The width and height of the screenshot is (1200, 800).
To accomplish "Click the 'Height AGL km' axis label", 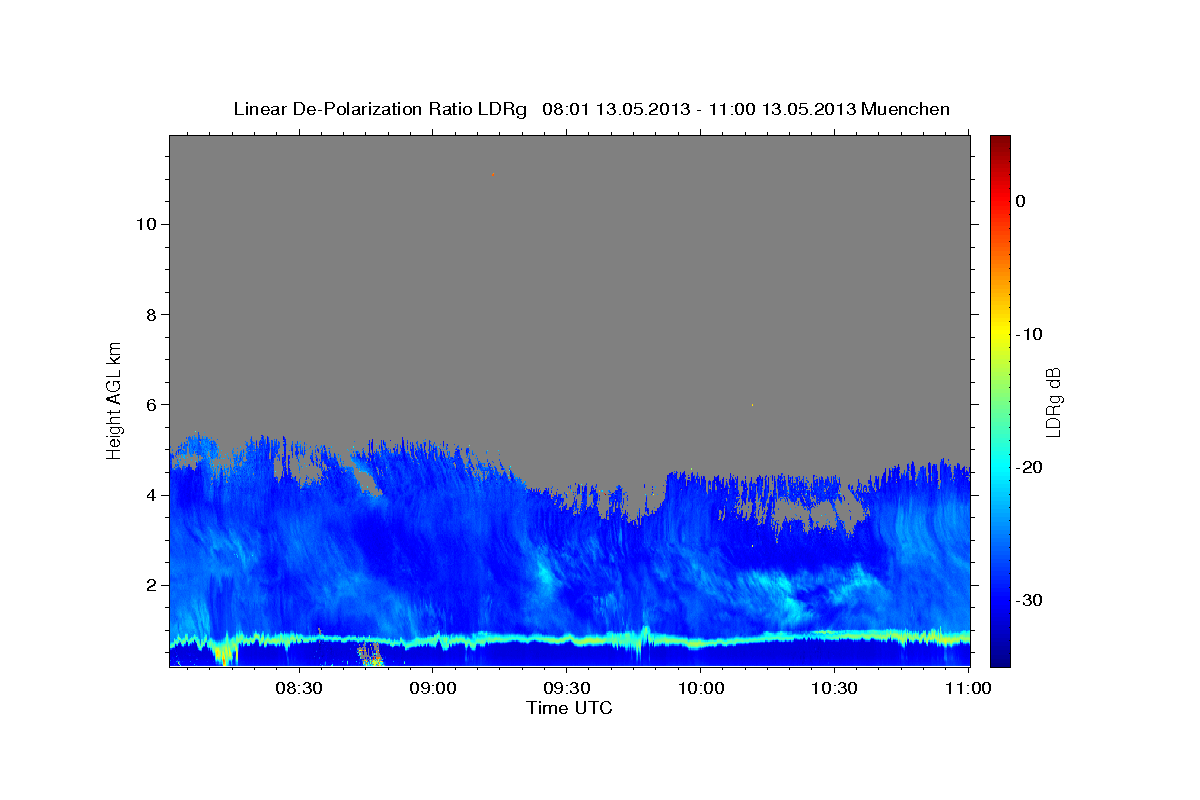I will tap(114, 399).
